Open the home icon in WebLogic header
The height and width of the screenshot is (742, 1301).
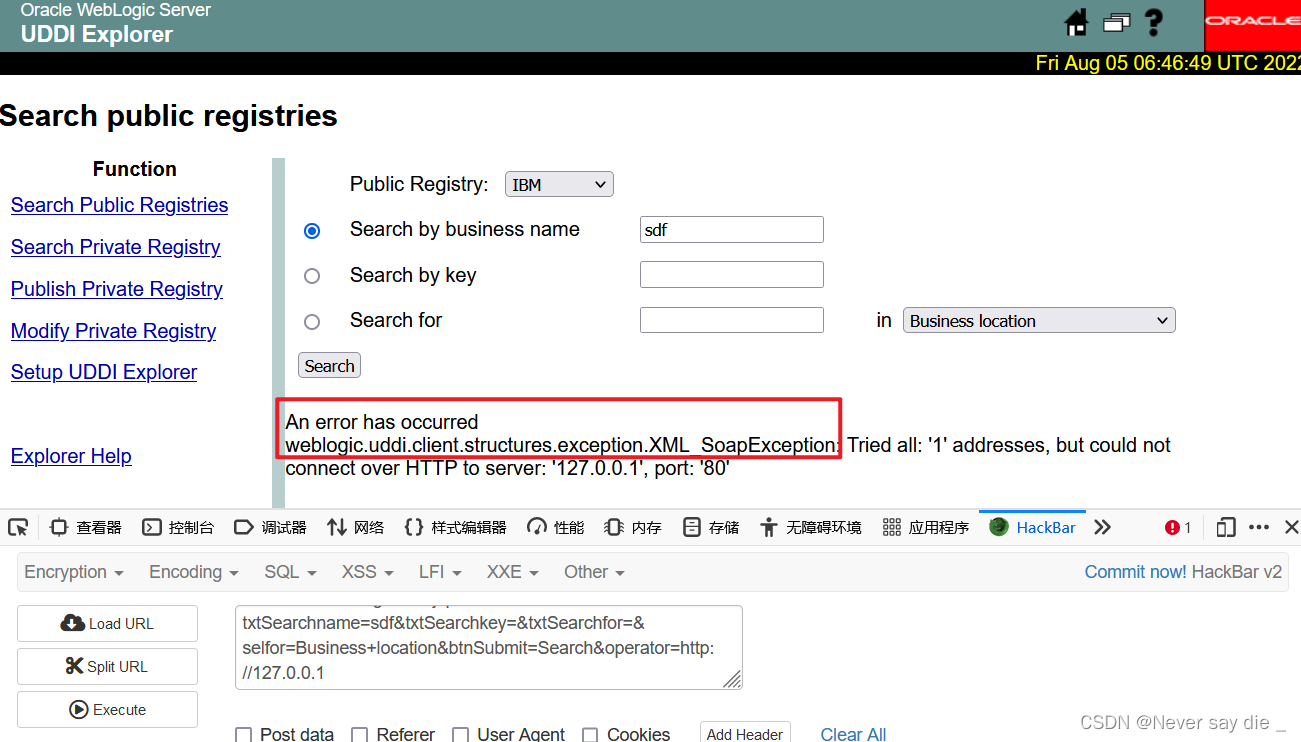[1076, 22]
